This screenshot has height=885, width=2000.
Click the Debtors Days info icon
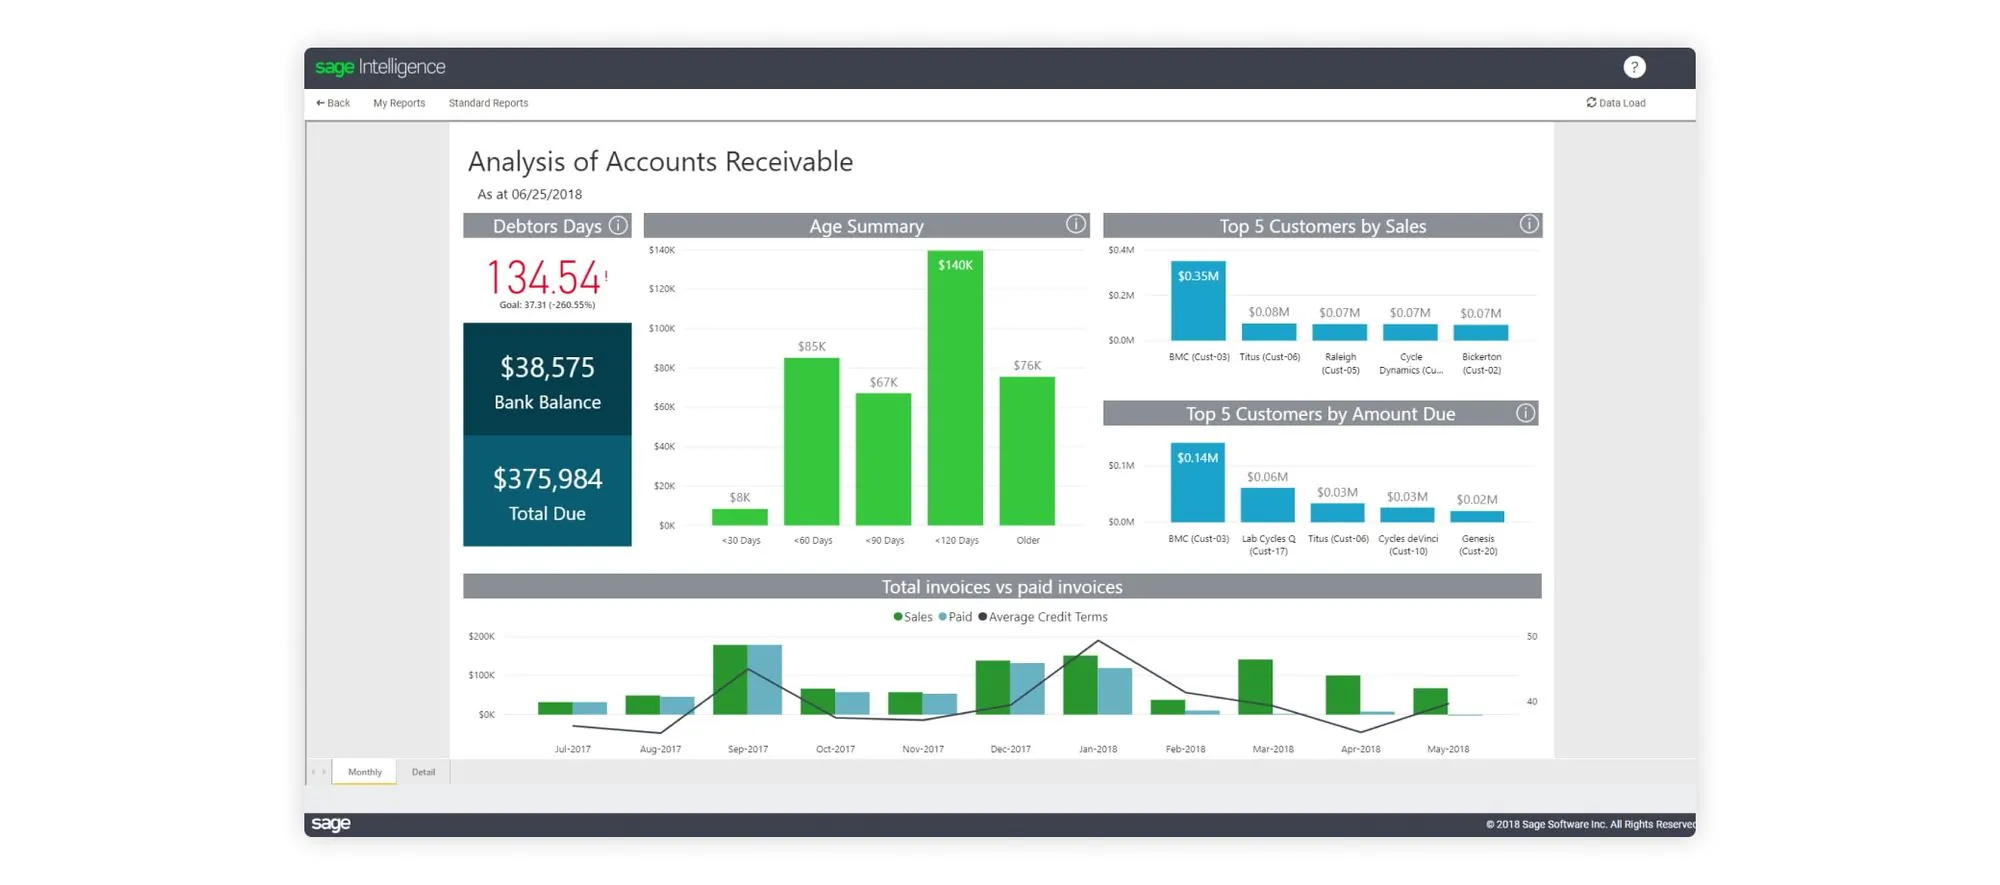[619, 225]
